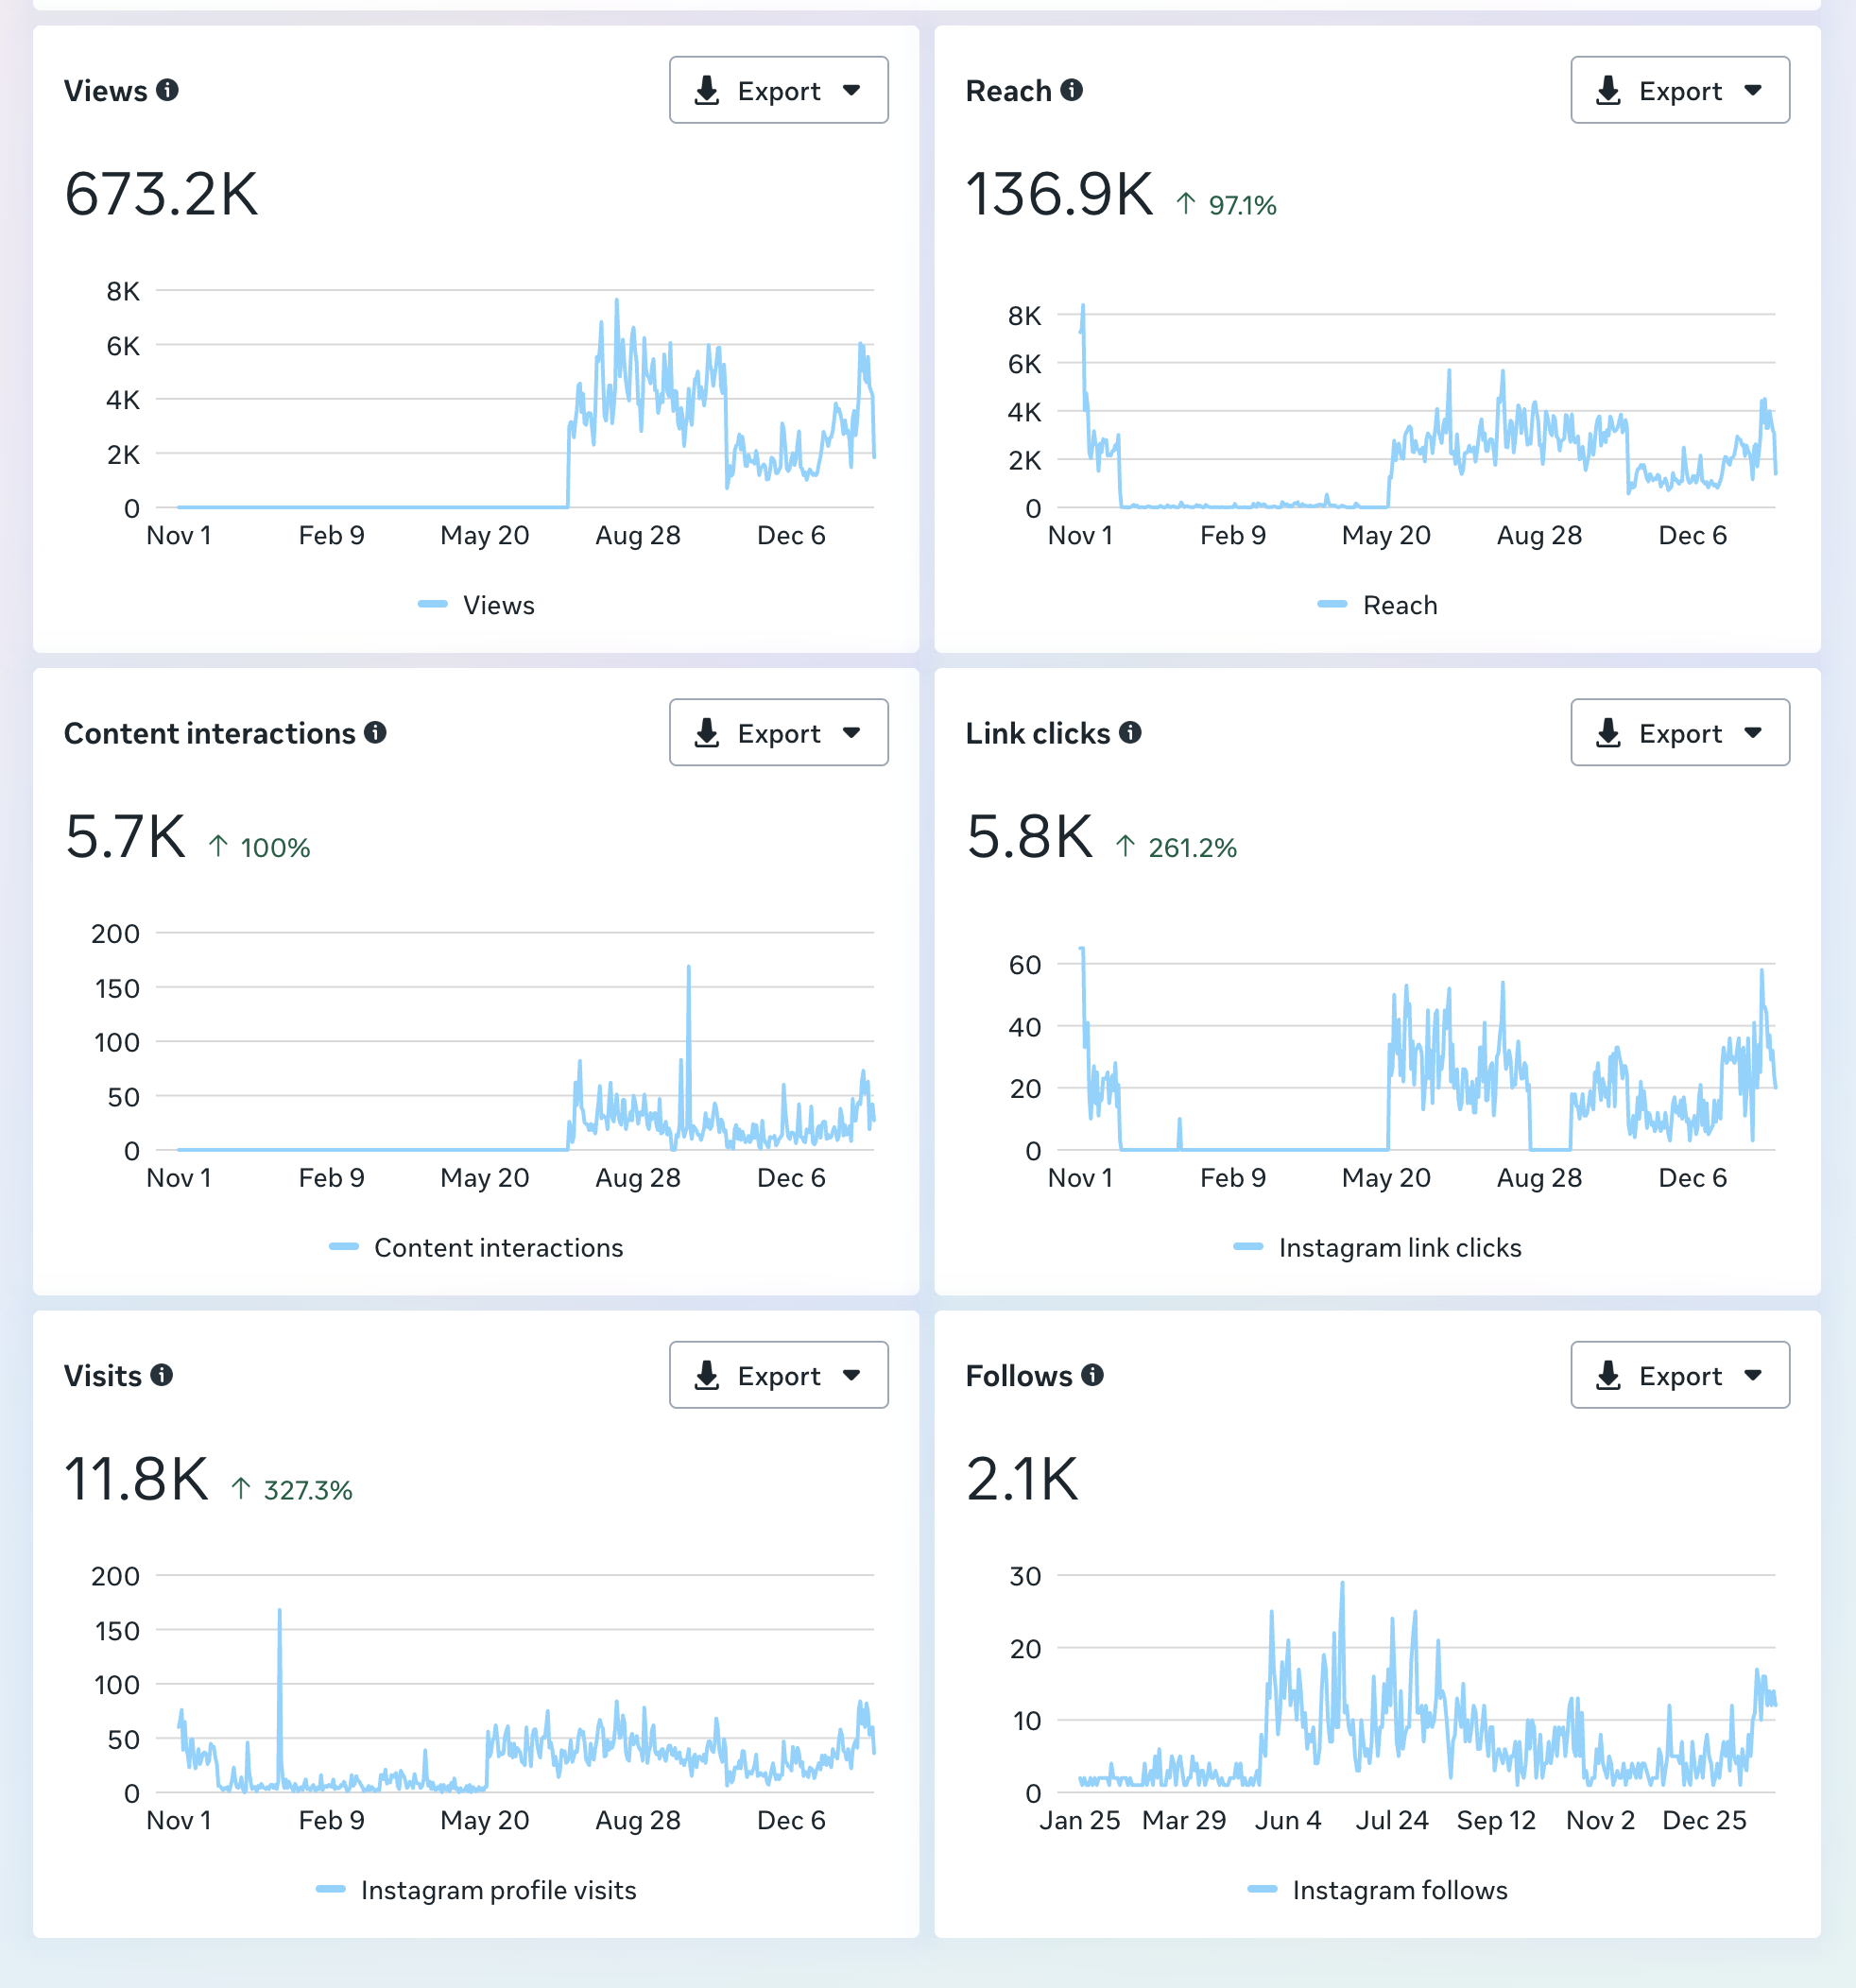
Task: Click the Follows info icon
Action: [x=1093, y=1375]
